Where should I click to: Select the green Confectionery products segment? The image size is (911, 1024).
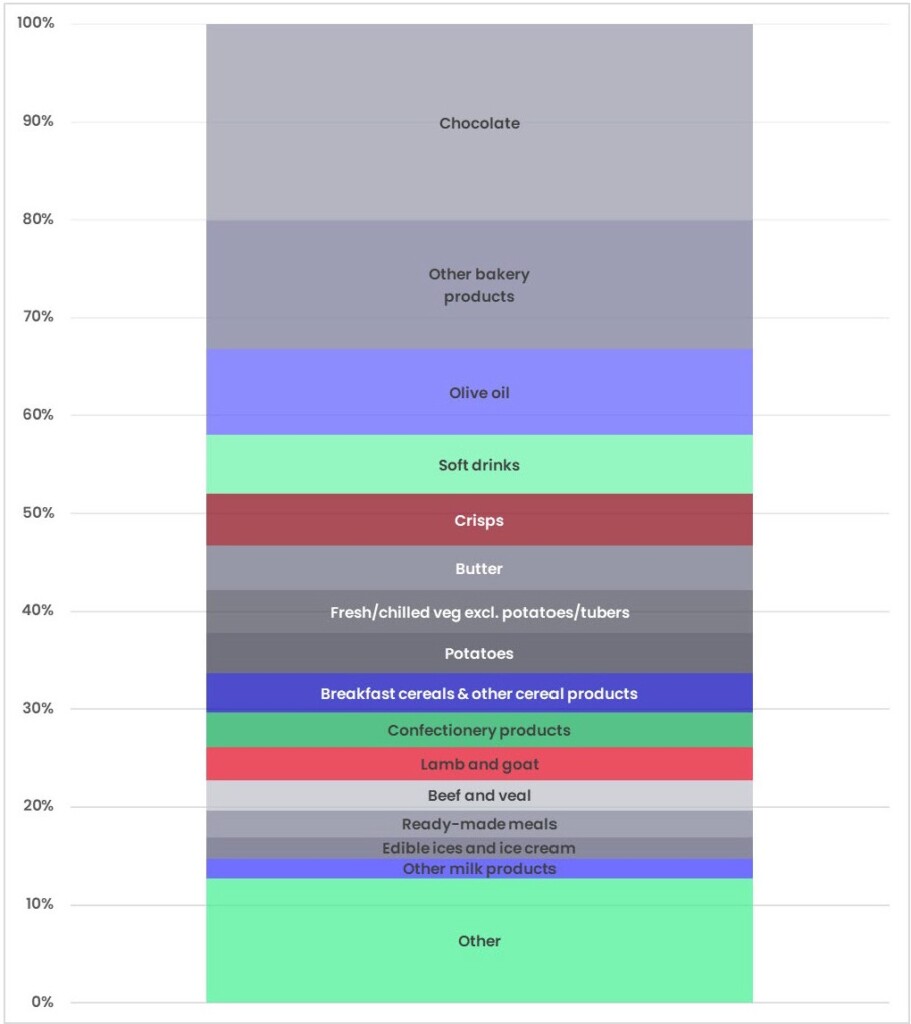tap(479, 730)
